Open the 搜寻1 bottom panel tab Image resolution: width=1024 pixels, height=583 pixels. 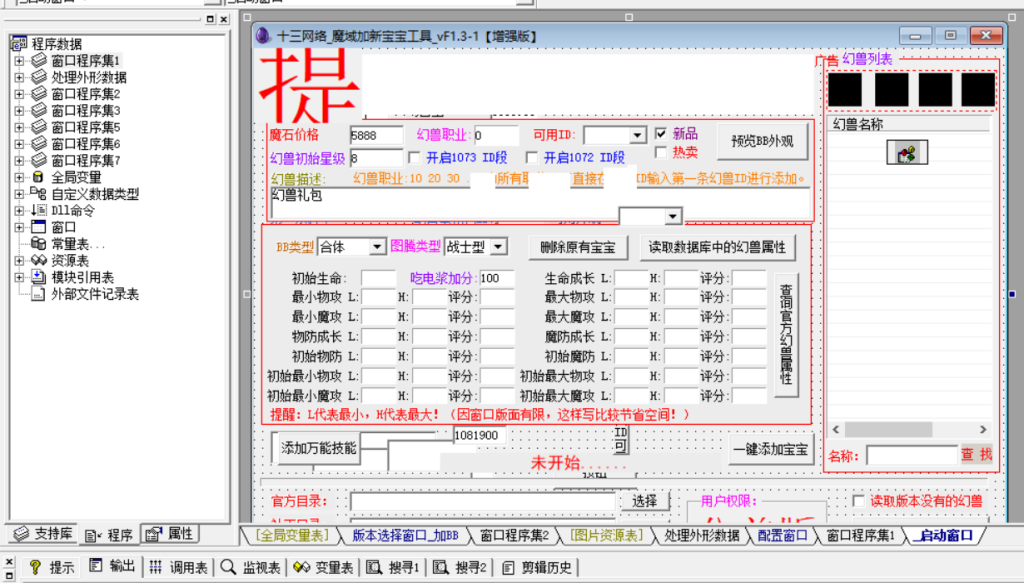coord(394,567)
